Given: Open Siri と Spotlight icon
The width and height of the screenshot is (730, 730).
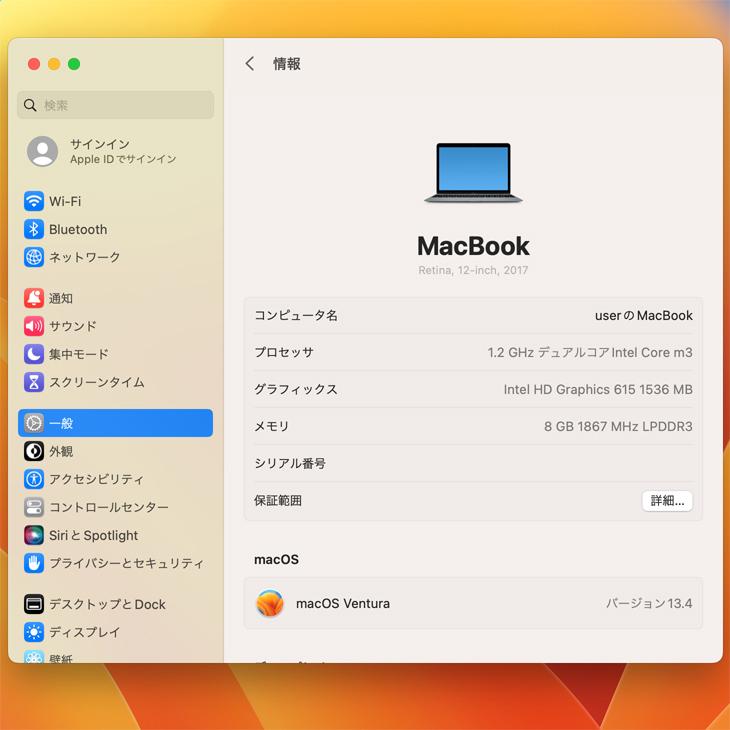Looking at the screenshot, I should [x=34, y=535].
